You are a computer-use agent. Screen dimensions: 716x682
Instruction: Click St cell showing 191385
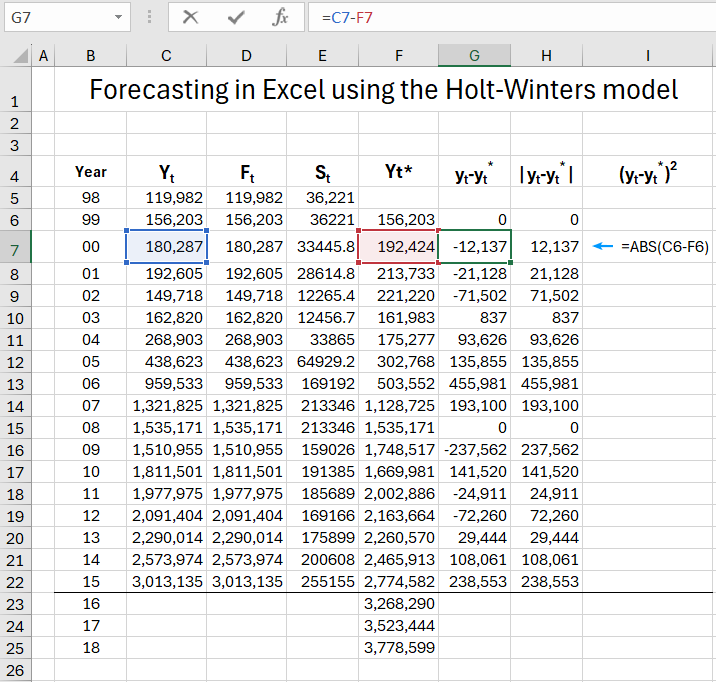322,472
